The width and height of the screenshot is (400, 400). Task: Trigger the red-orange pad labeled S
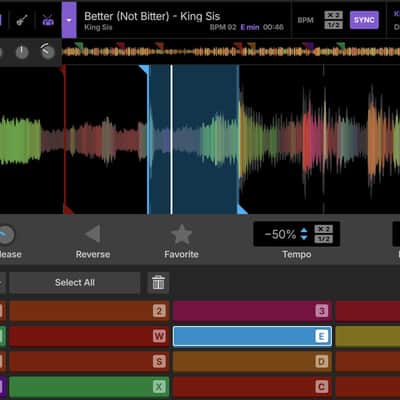[x=89, y=361]
